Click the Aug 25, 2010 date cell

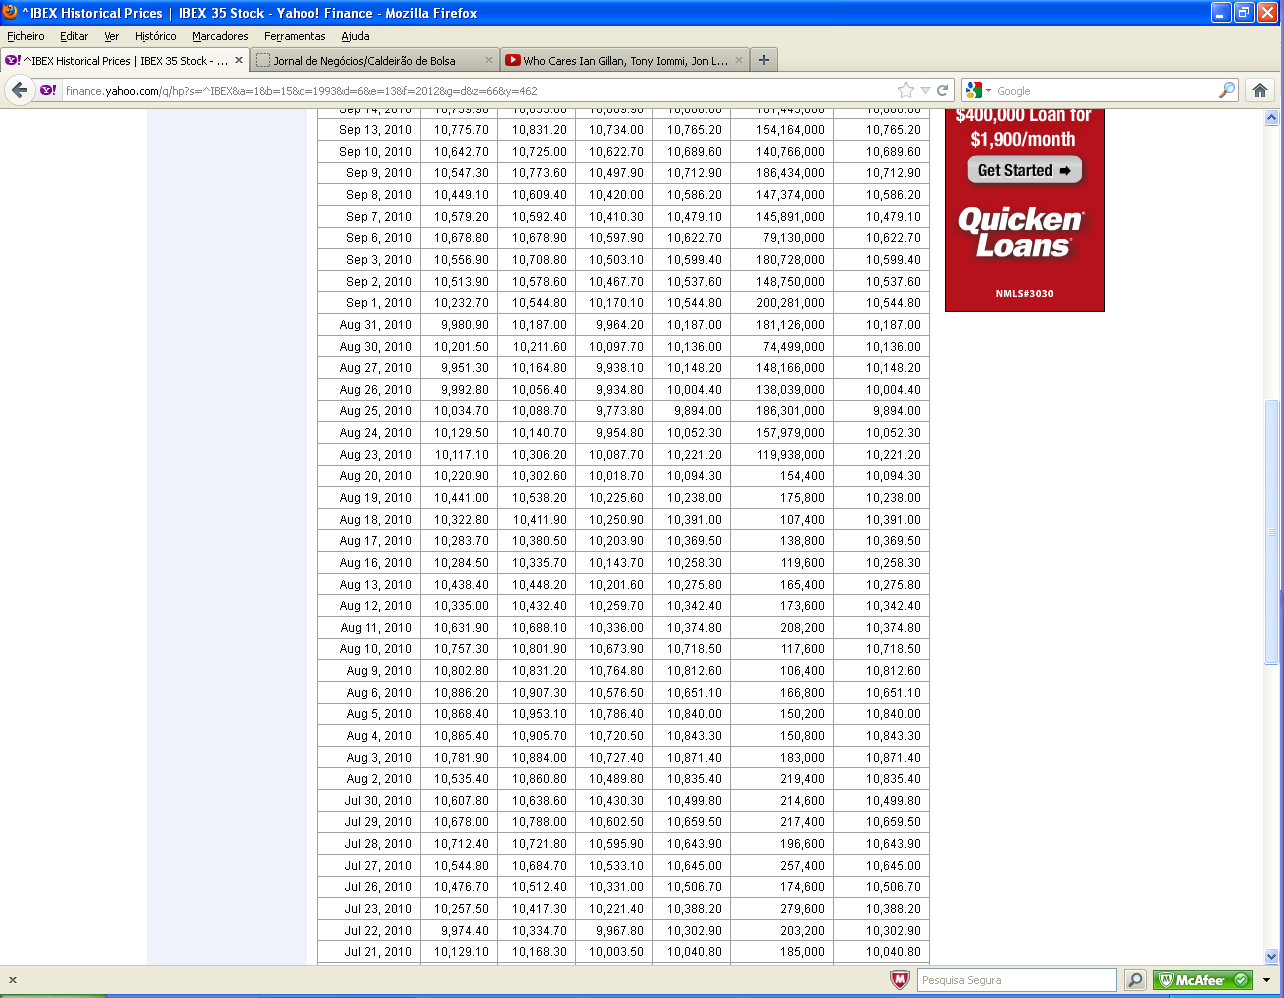pyautogui.click(x=369, y=411)
